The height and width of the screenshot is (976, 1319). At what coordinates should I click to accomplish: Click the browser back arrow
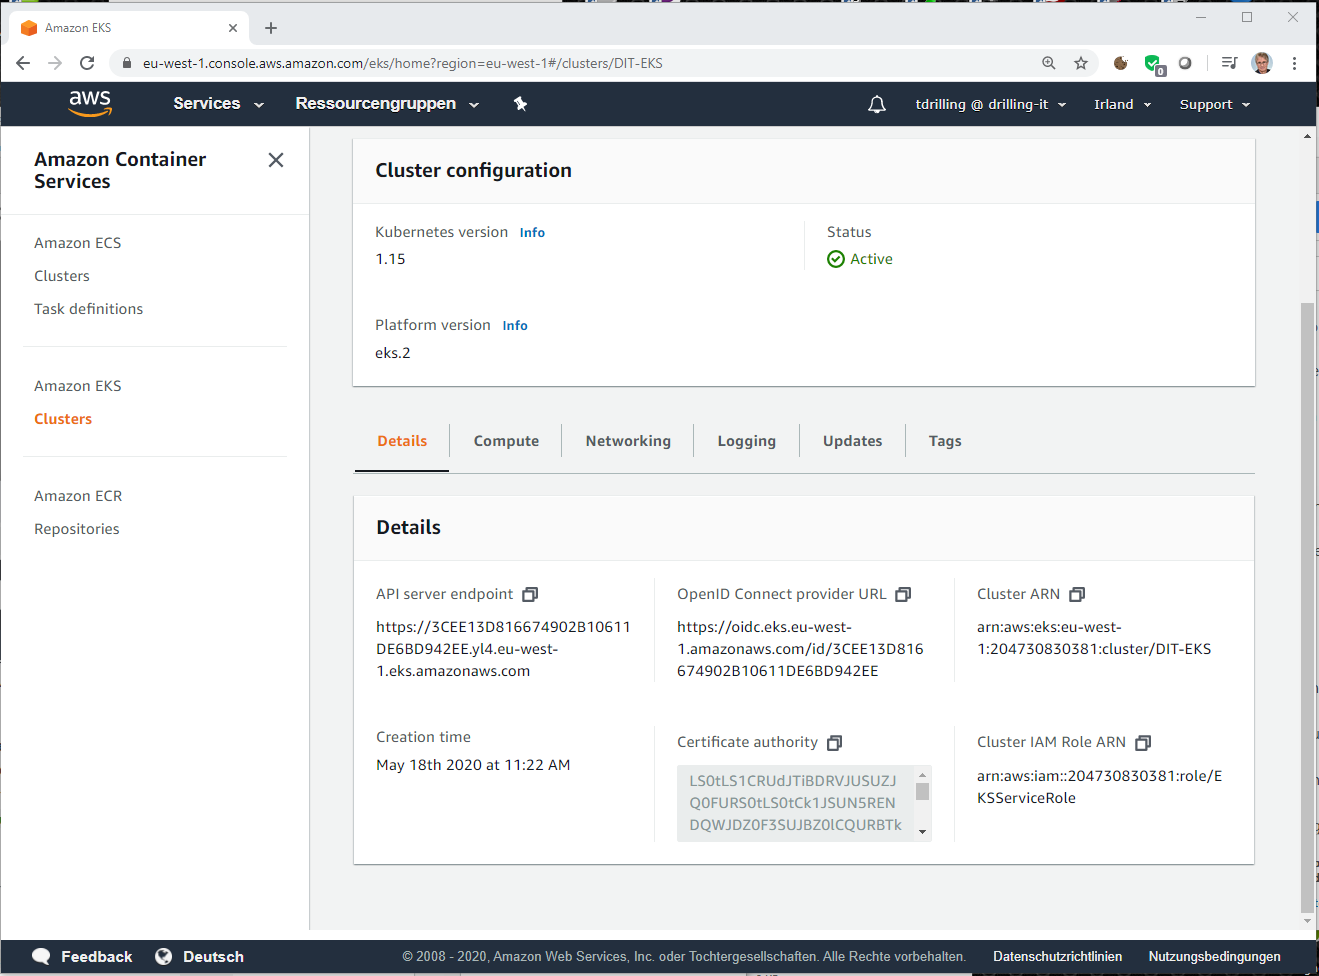(23, 63)
